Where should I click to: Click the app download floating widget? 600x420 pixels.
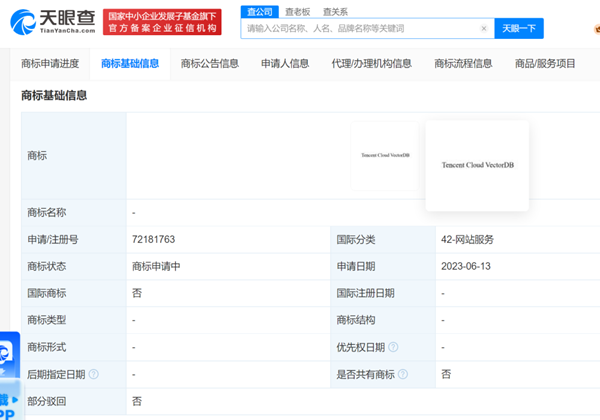(8, 405)
